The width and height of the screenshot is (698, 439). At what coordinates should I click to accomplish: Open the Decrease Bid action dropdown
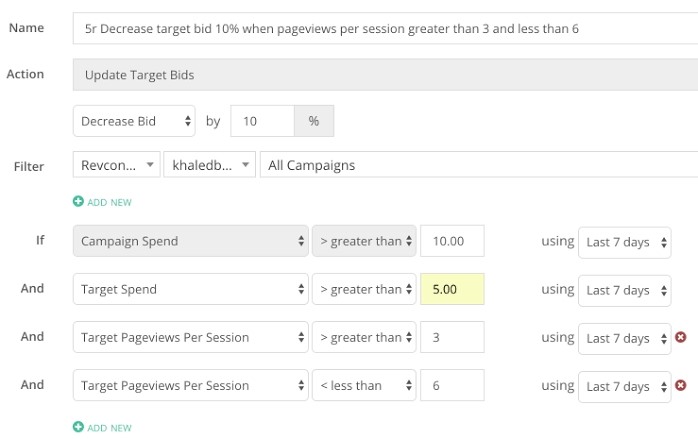pyautogui.click(x=134, y=121)
